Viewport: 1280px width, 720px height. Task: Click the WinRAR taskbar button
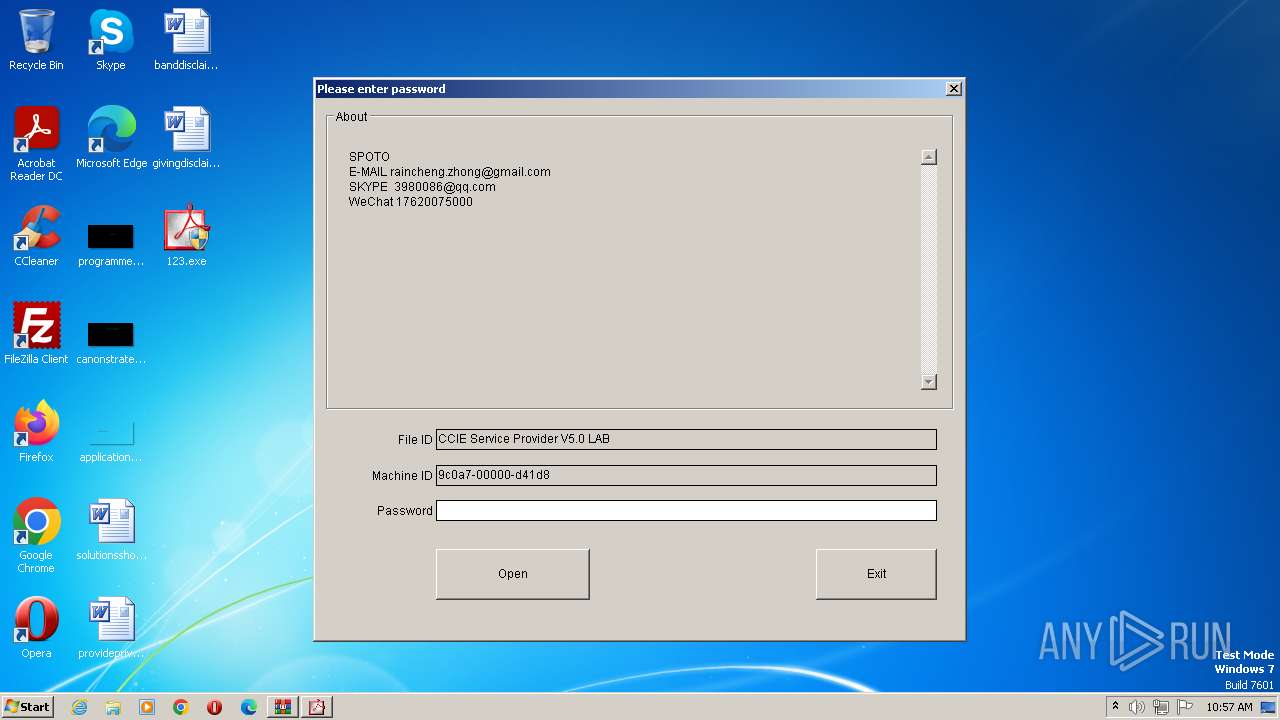(283, 707)
